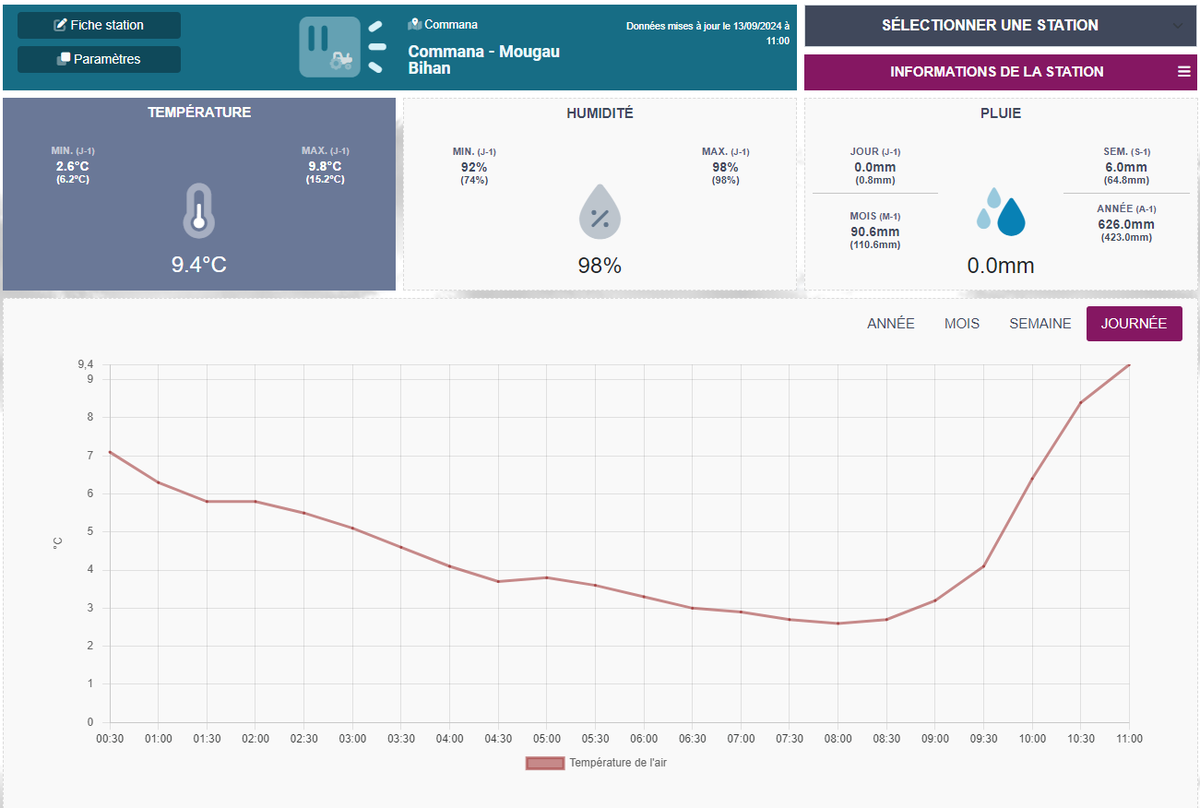
Task: Select the JOURNÉE tab above the chart
Action: (1134, 323)
